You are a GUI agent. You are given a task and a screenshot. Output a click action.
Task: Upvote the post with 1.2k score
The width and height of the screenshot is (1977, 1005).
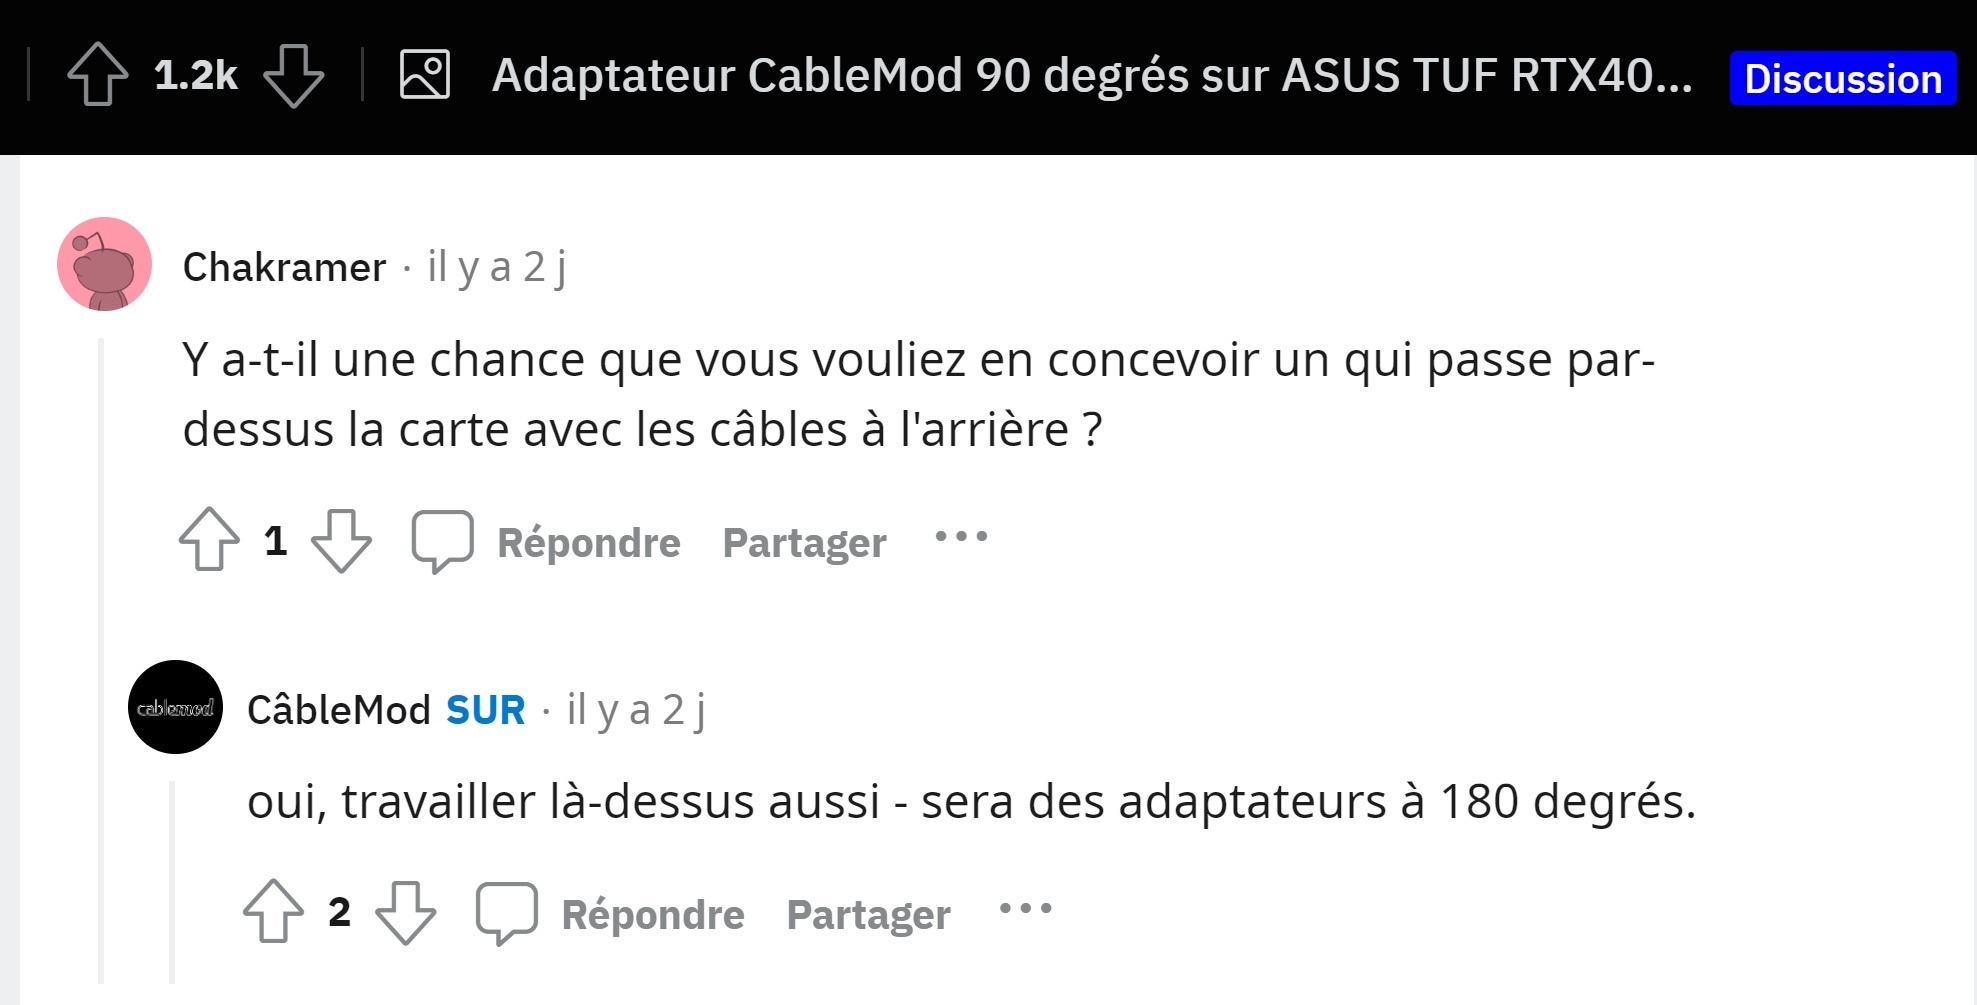tap(97, 74)
